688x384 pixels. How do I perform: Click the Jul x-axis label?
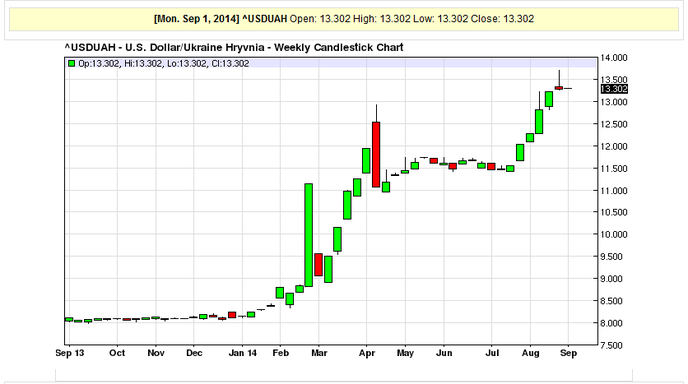pos(492,353)
